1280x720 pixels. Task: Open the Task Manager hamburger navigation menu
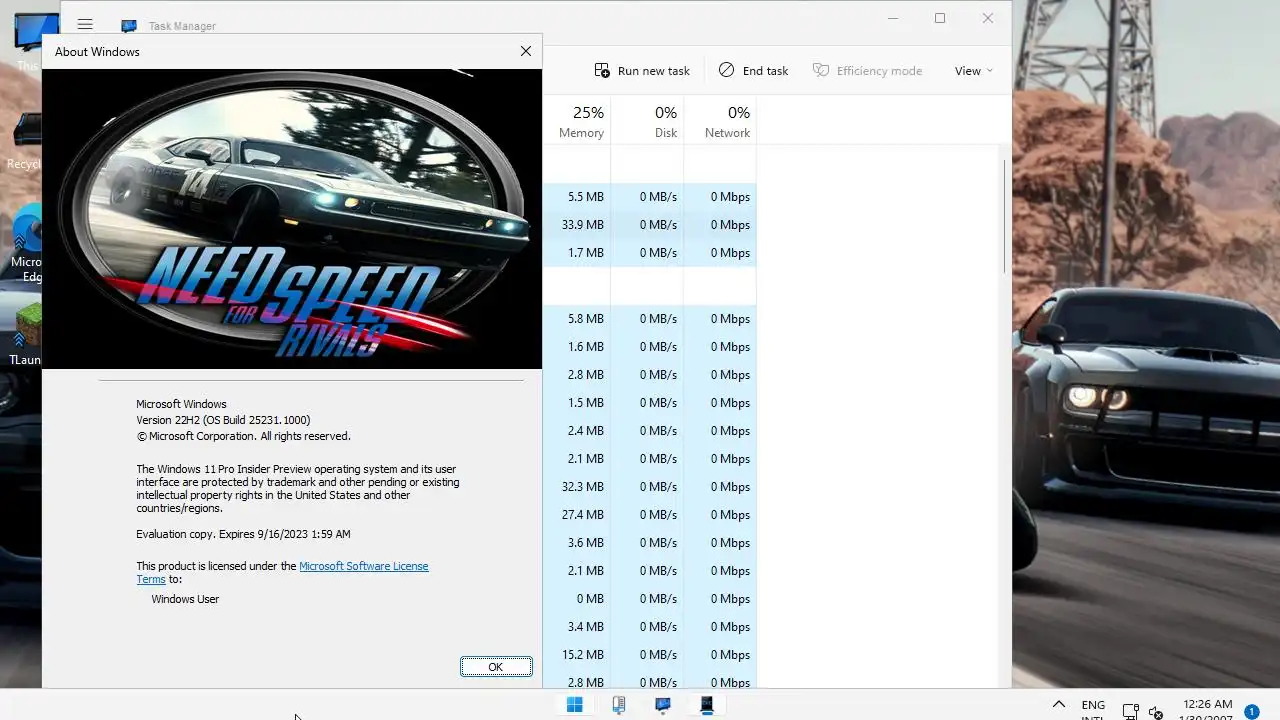click(85, 25)
